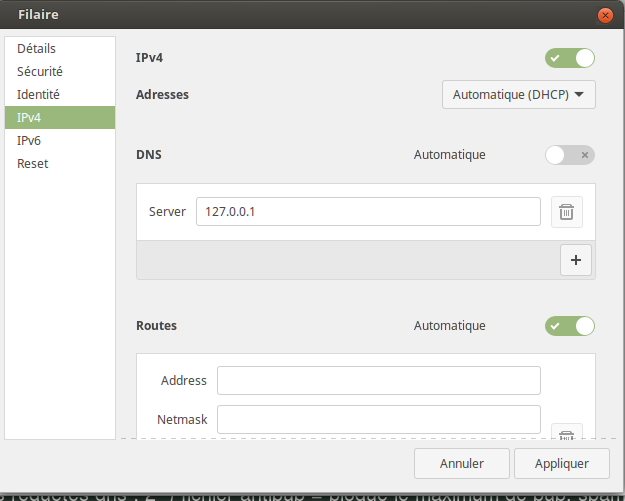Click the trash icon beside Netmask route
The height and width of the screenshot is (501, 625).
click(x=566, y=433)
